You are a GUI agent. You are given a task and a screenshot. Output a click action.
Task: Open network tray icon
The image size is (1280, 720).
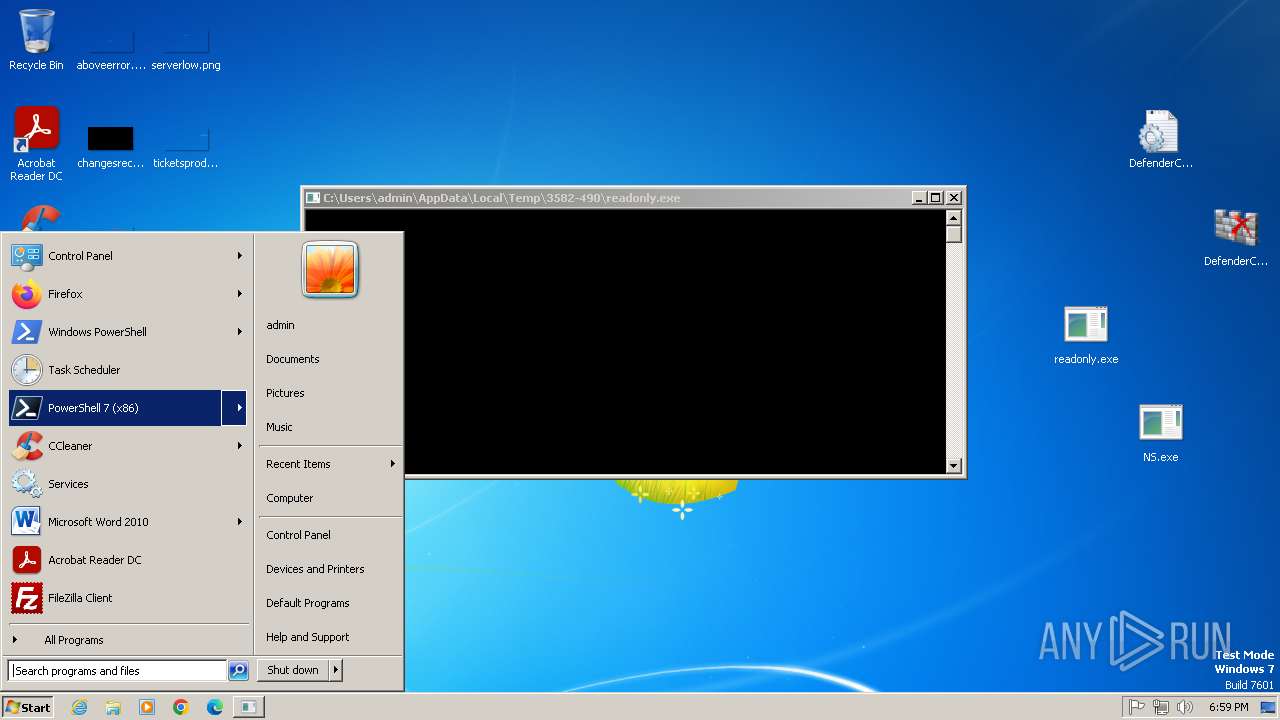[1161, 707]
